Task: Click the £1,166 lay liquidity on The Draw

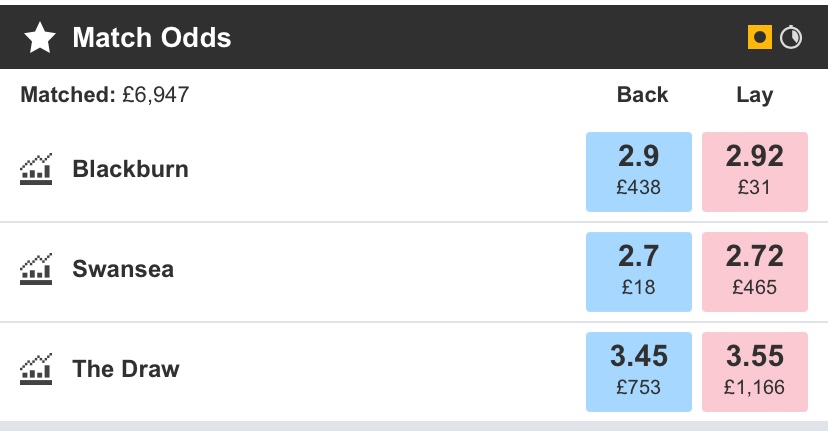Action: (x=754, y=387)
